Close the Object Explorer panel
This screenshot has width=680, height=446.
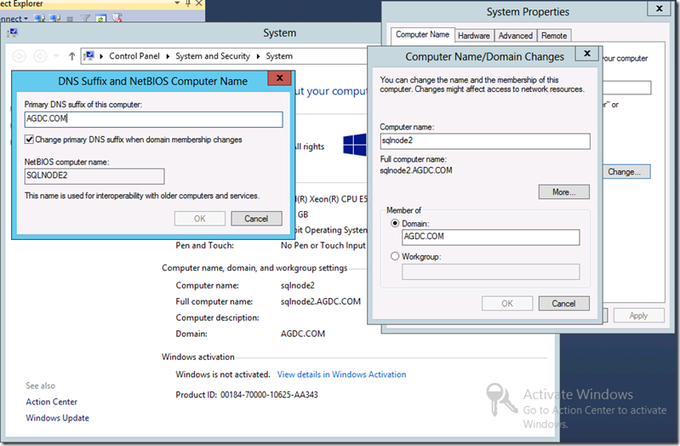199,3
